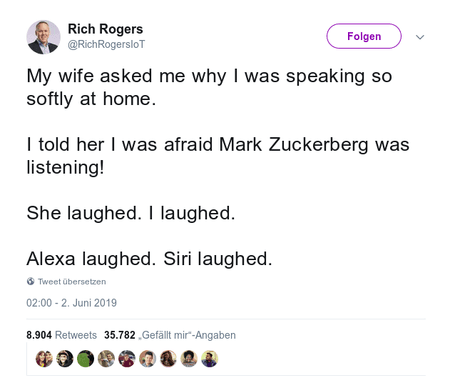The image size is (450, 378).
Task: Open the green liker avatar
Action: click(x=85, y=359)
